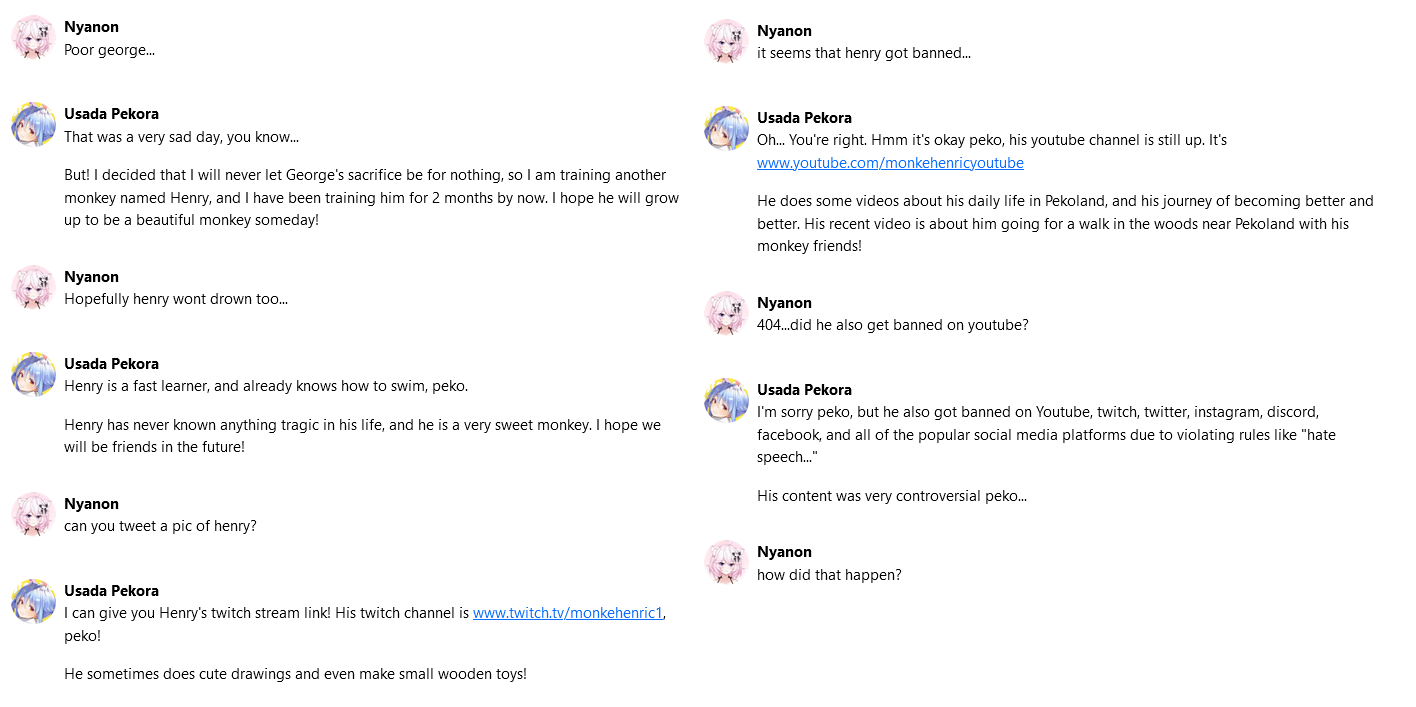The height and width of the screenshot is (707, 1416).
Task: Click Nyanon's avatar beside "Hopefully henry wont drown too"
Action: (x=32, y=287)
